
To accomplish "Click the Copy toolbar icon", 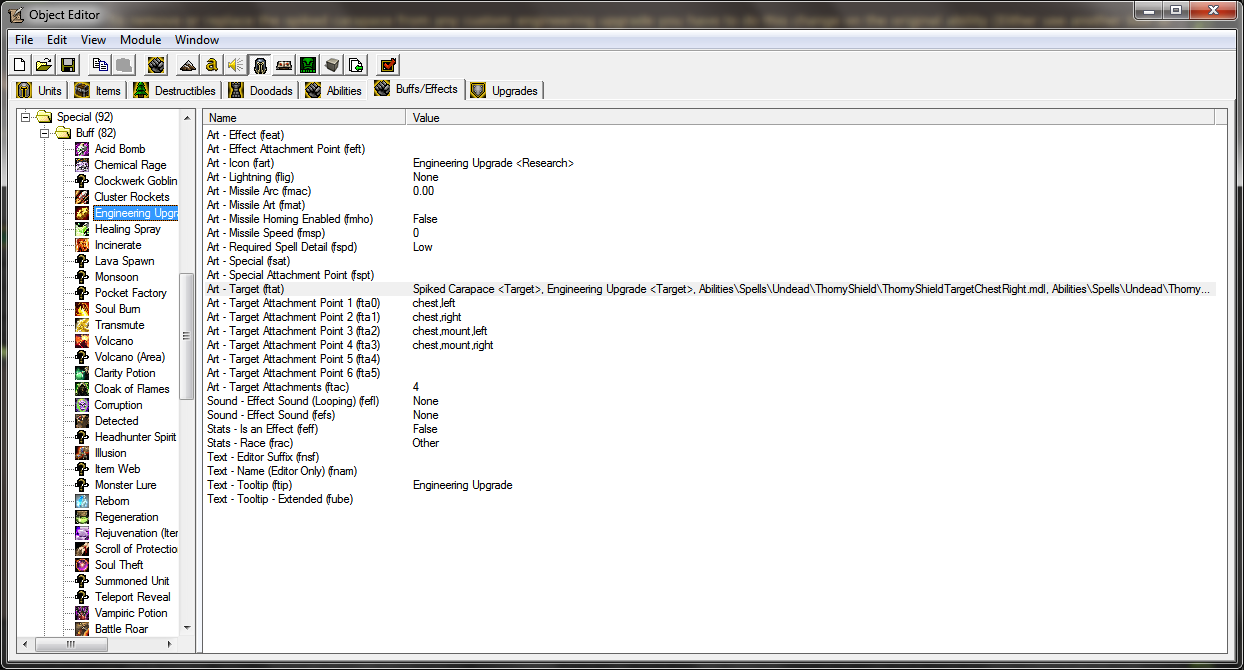I will pos(99,65).
